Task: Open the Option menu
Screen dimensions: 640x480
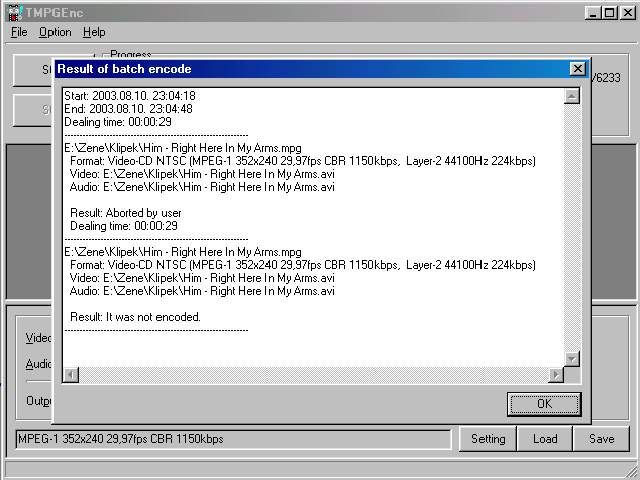Action: pyautogui.click(x=55, y=32)
